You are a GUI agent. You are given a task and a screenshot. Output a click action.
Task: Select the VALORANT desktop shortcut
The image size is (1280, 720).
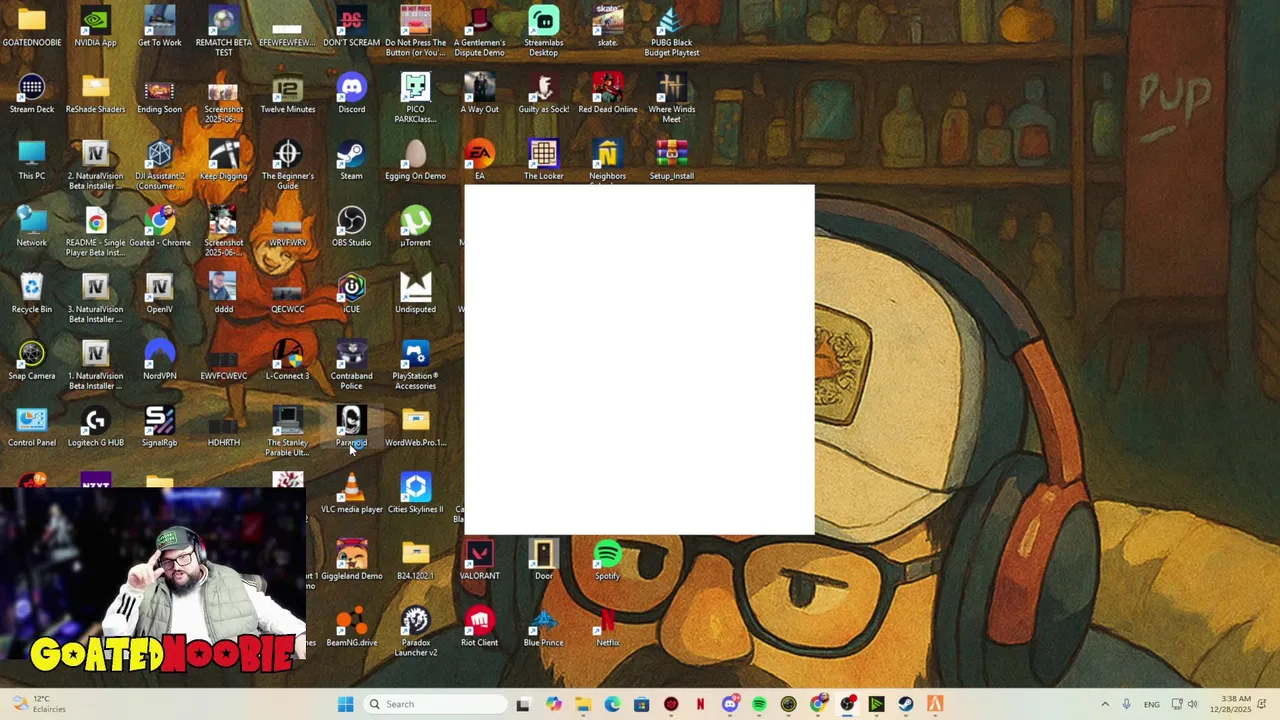click(x=479, y=560)
